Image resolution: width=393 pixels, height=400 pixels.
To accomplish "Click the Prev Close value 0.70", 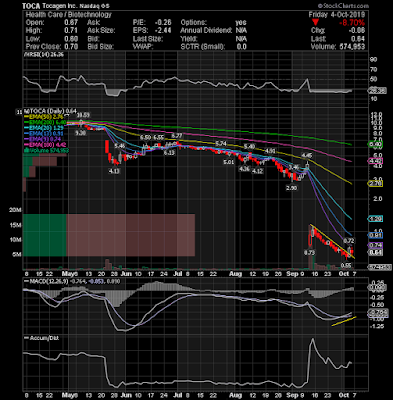I will 71,47.
